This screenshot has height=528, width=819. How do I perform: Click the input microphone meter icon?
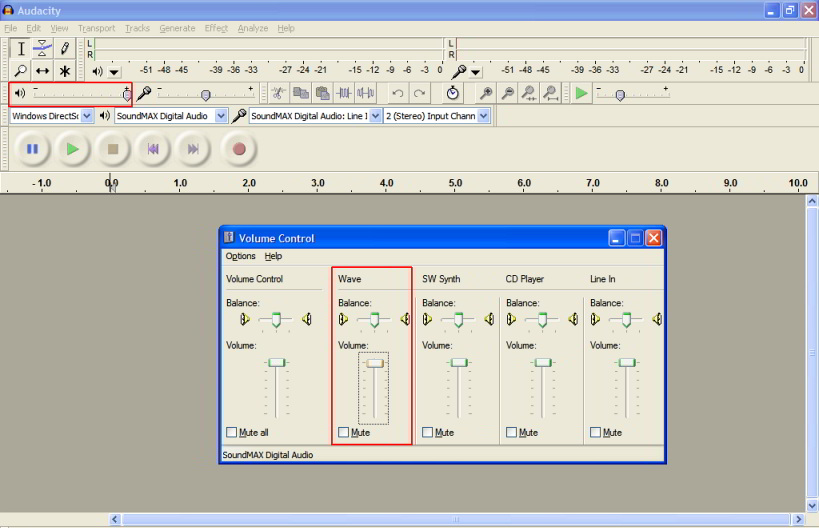click(459, 71)
